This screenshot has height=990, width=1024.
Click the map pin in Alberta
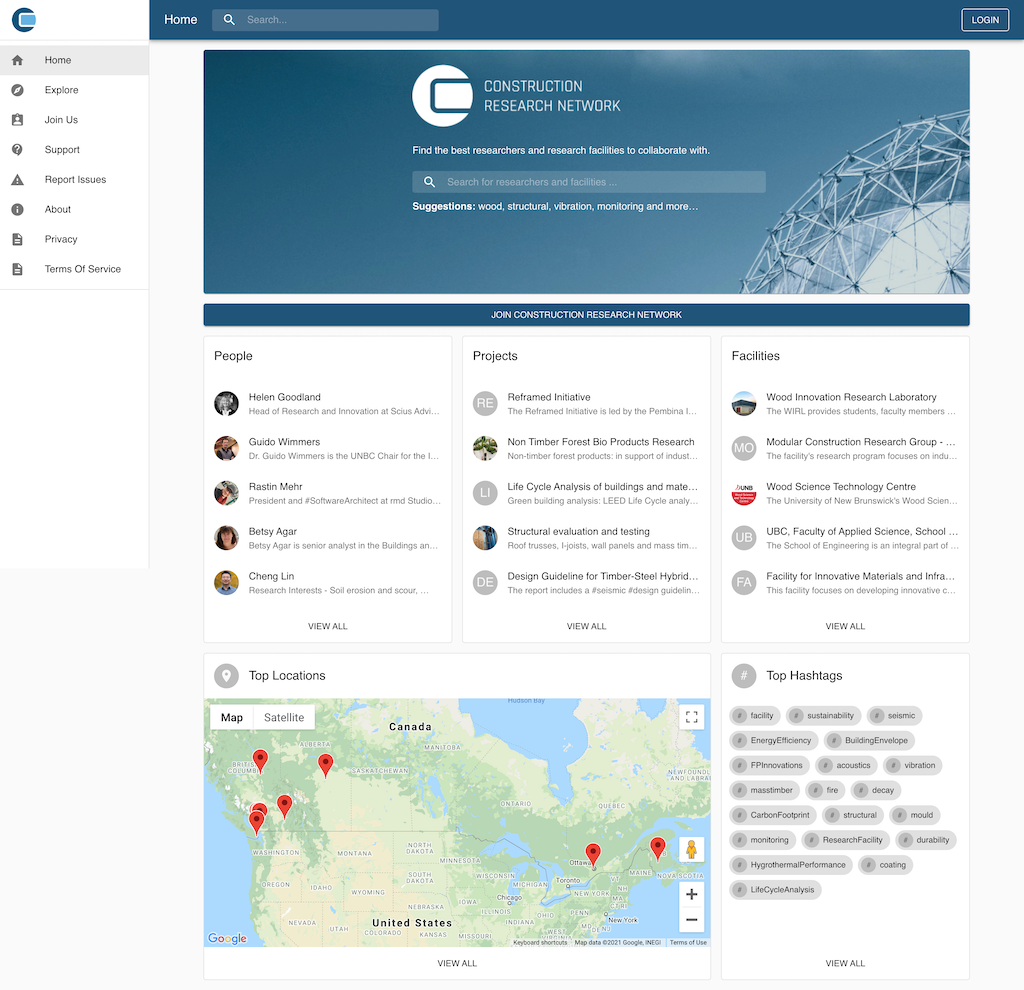(325, 765)
